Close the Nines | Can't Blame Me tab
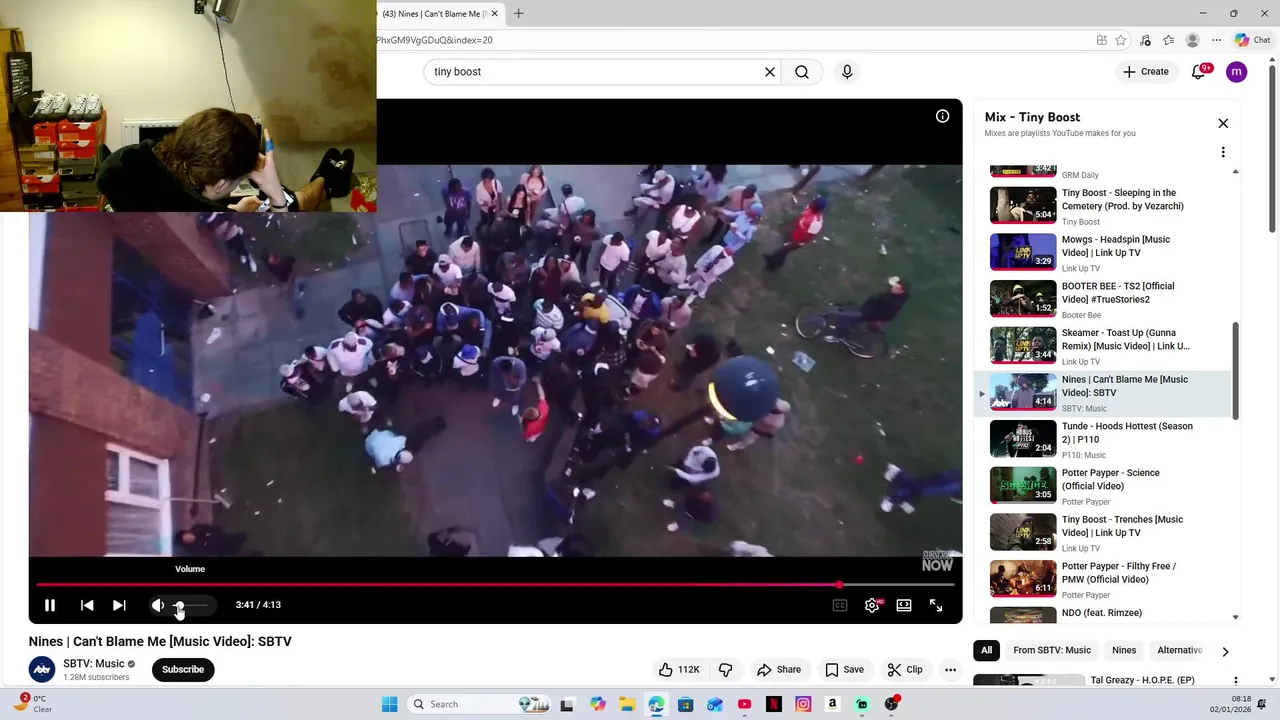The height and width of the screenshot is (720, 1280). pos(494,14)
